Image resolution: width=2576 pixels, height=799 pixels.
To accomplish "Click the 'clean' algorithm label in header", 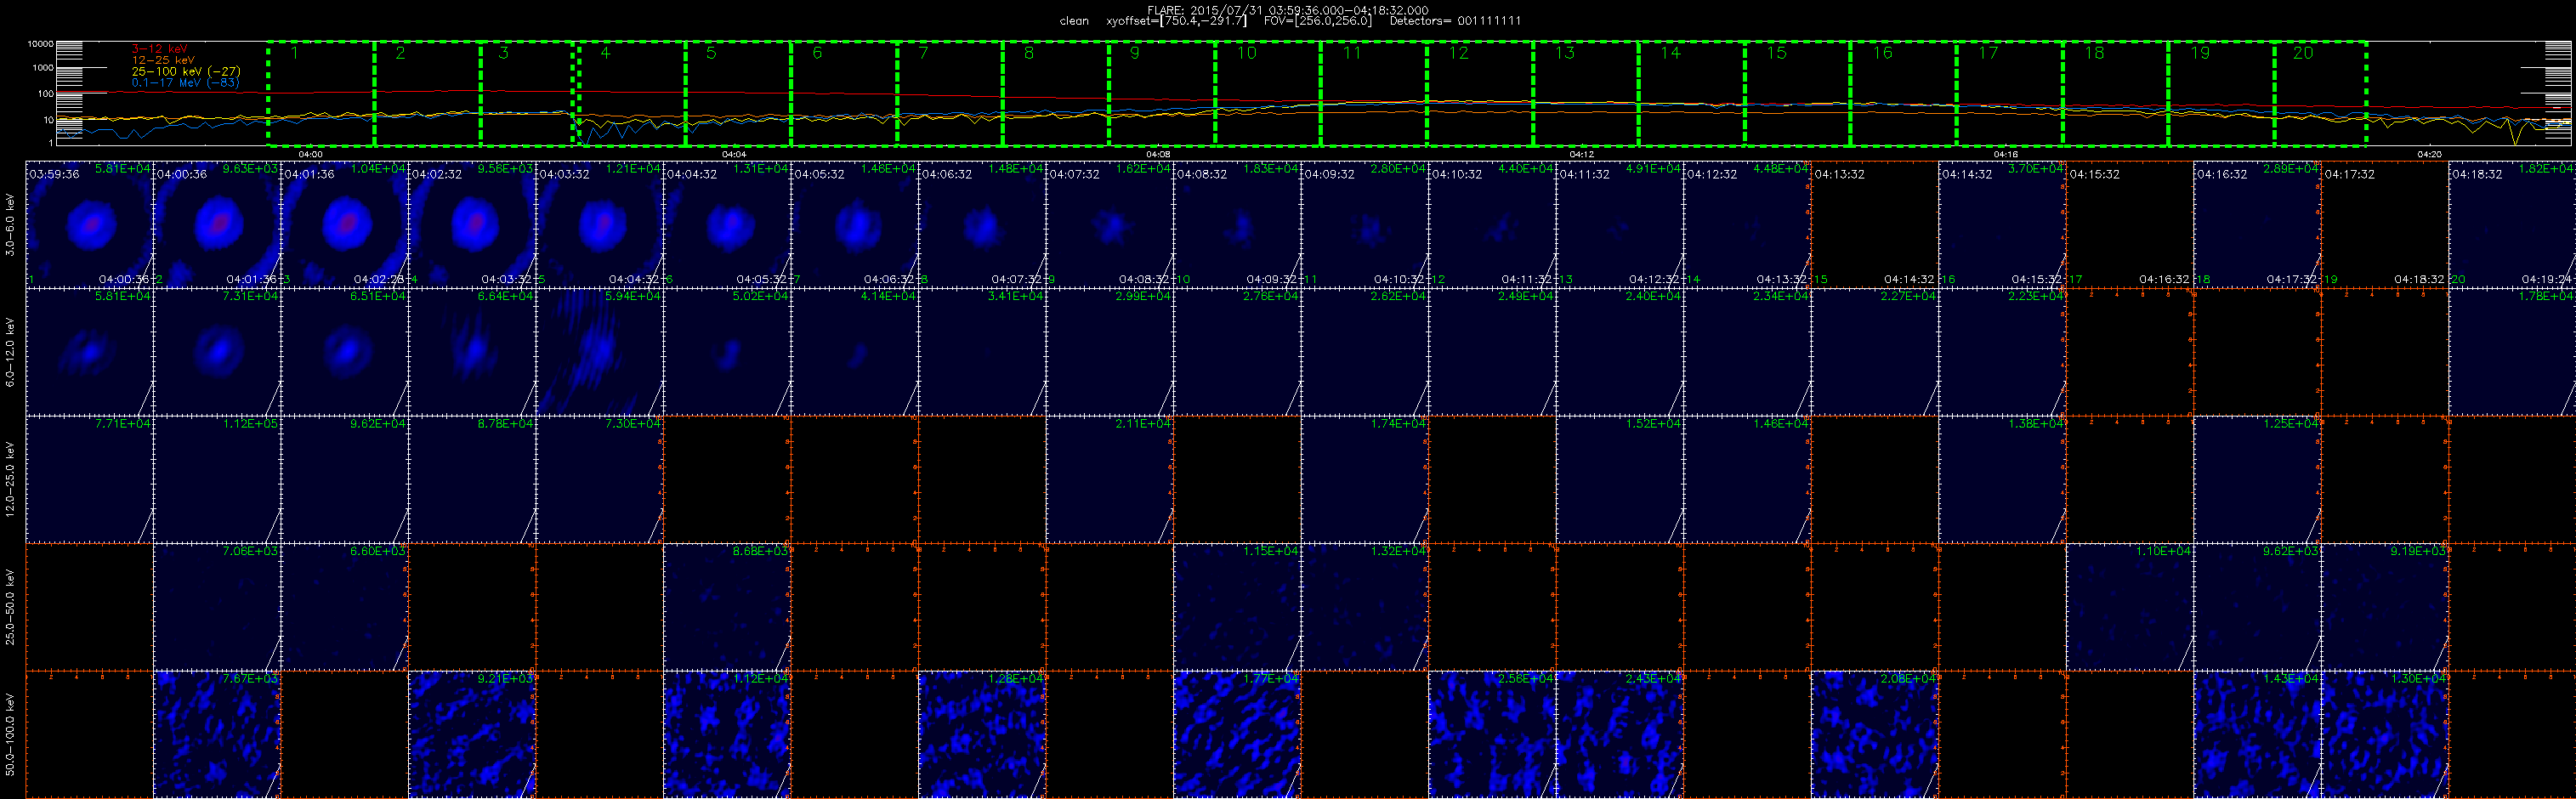I will (x=1074, y=21).
